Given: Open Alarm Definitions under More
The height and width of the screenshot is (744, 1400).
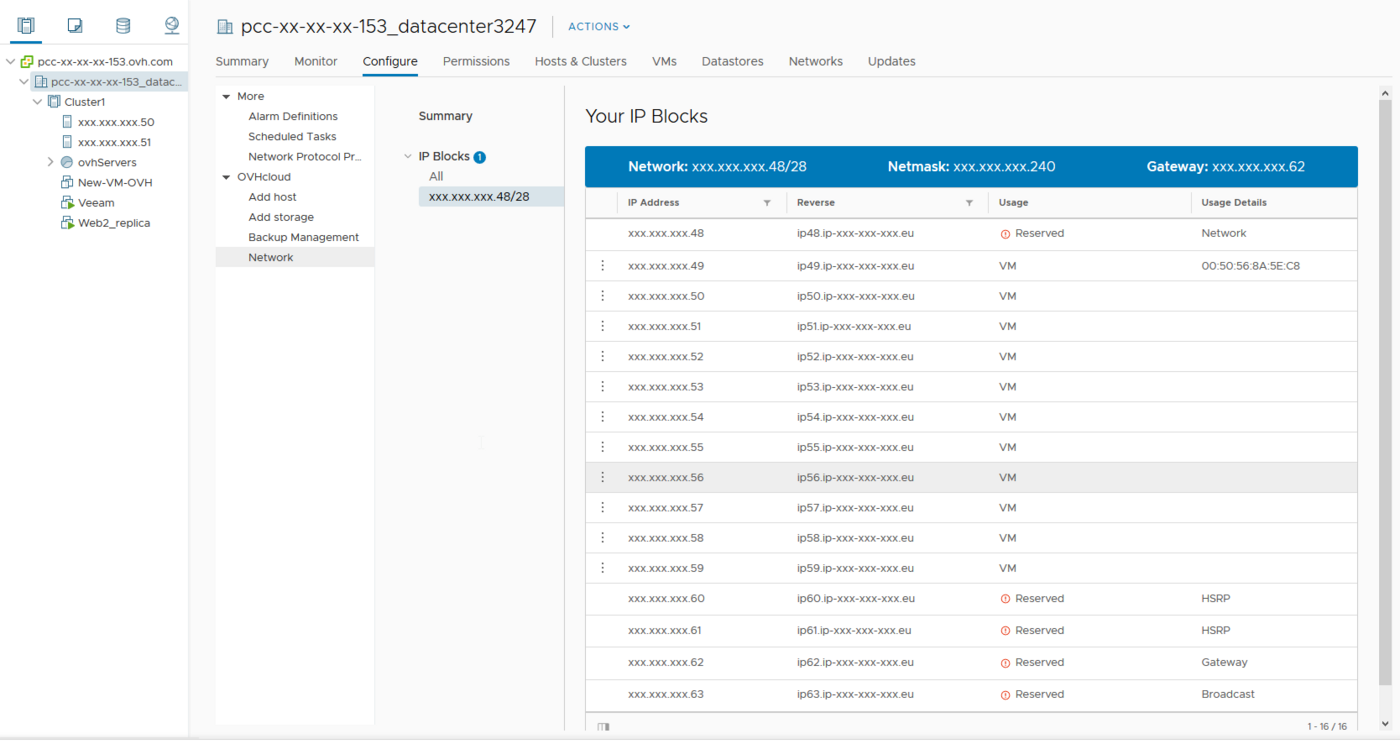Looking at the screenshot, I should (x=293, y=116).
